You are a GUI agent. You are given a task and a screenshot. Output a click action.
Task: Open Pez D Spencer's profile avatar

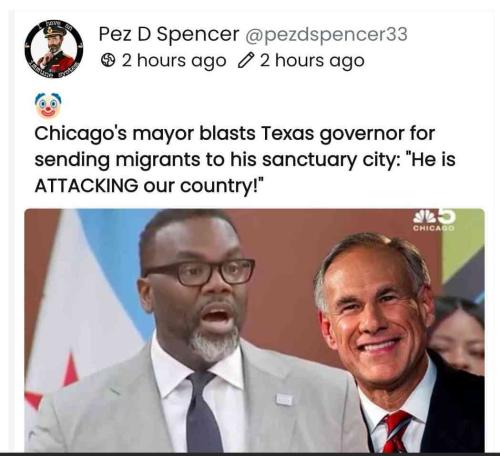[x=54, y=49]
